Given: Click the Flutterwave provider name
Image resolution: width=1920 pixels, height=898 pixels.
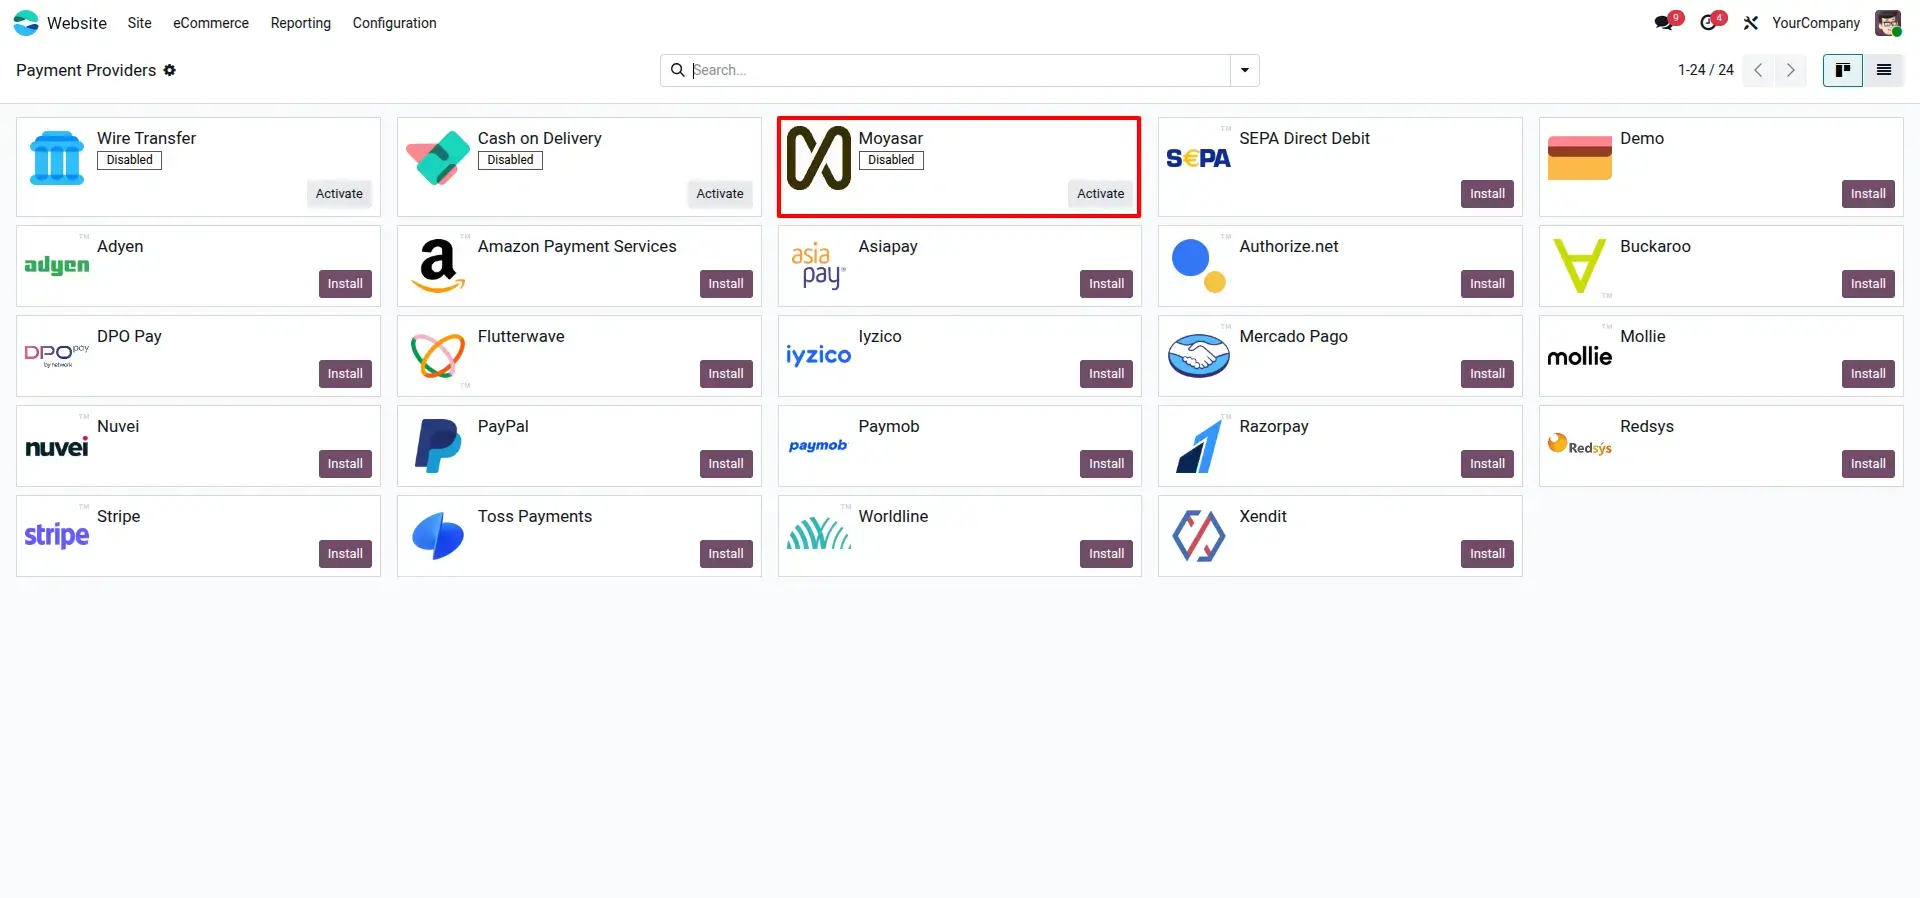Looking at the screenshot, I should coord(521,337).
